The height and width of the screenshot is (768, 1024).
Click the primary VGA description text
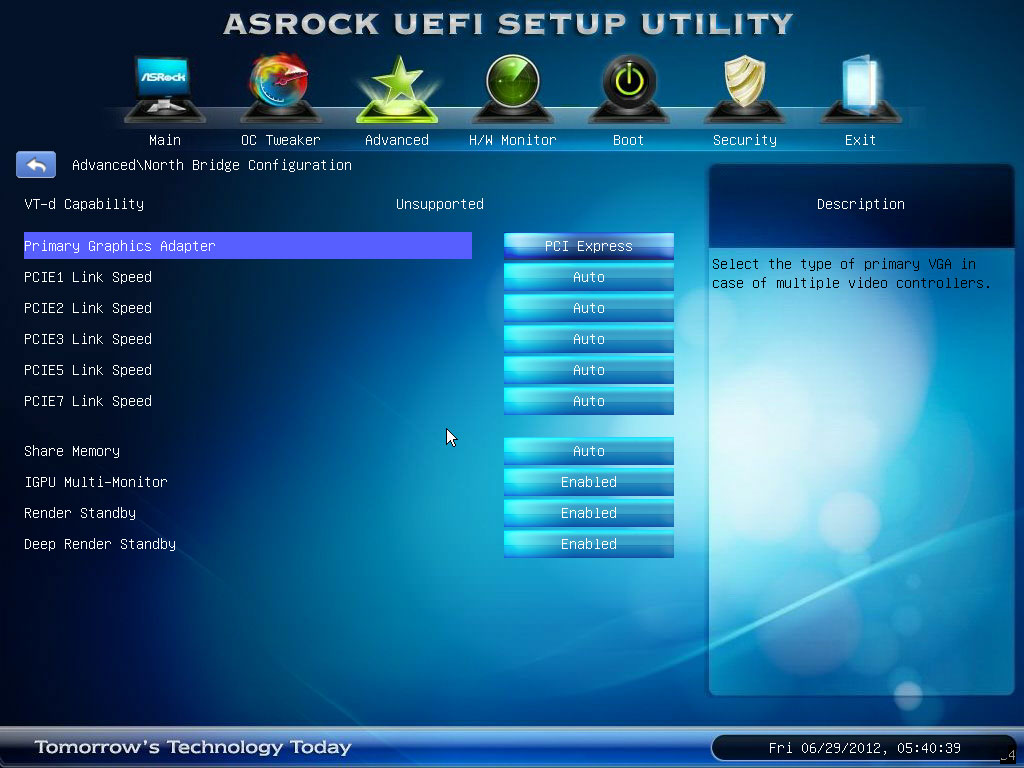851,274
